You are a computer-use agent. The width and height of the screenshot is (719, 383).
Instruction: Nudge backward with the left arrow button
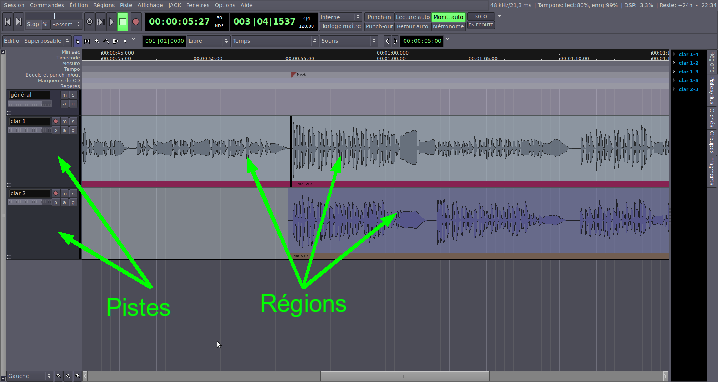tap(387, 41)
